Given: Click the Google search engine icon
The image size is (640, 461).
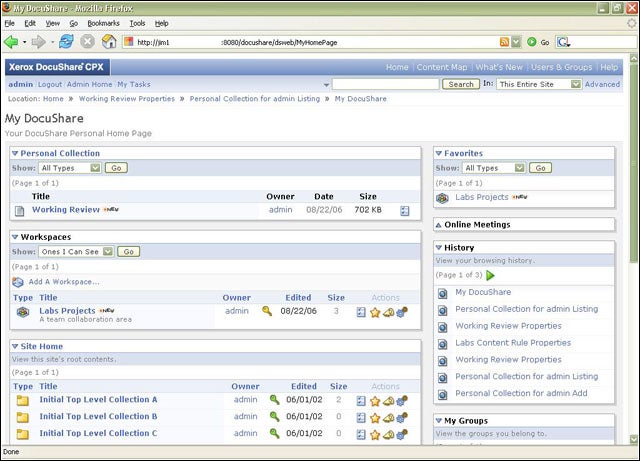Looking at the screenshot, I should tap(563, 42).
